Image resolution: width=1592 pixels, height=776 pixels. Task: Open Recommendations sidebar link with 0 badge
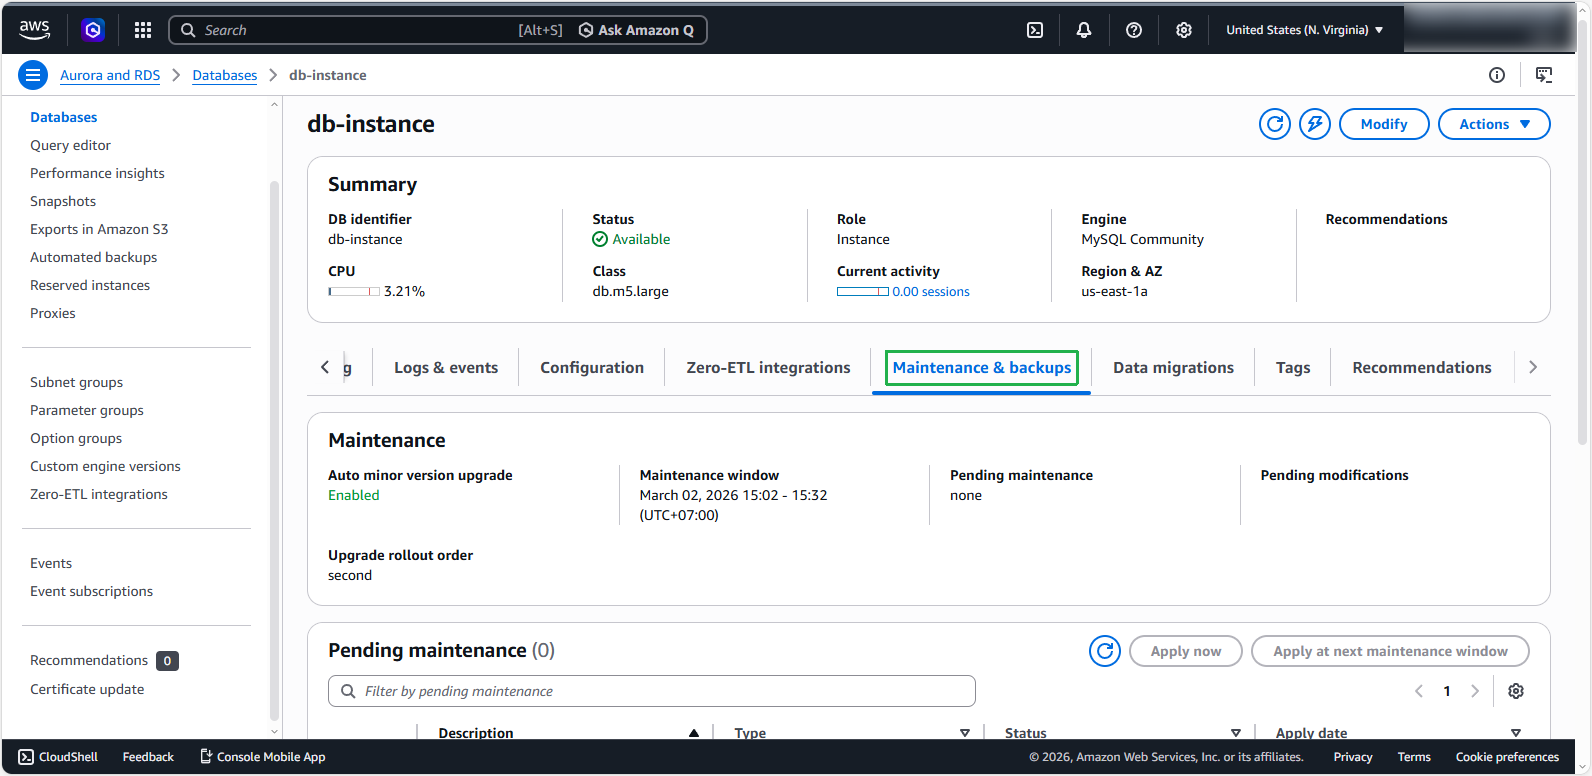[x=89, y=660]
